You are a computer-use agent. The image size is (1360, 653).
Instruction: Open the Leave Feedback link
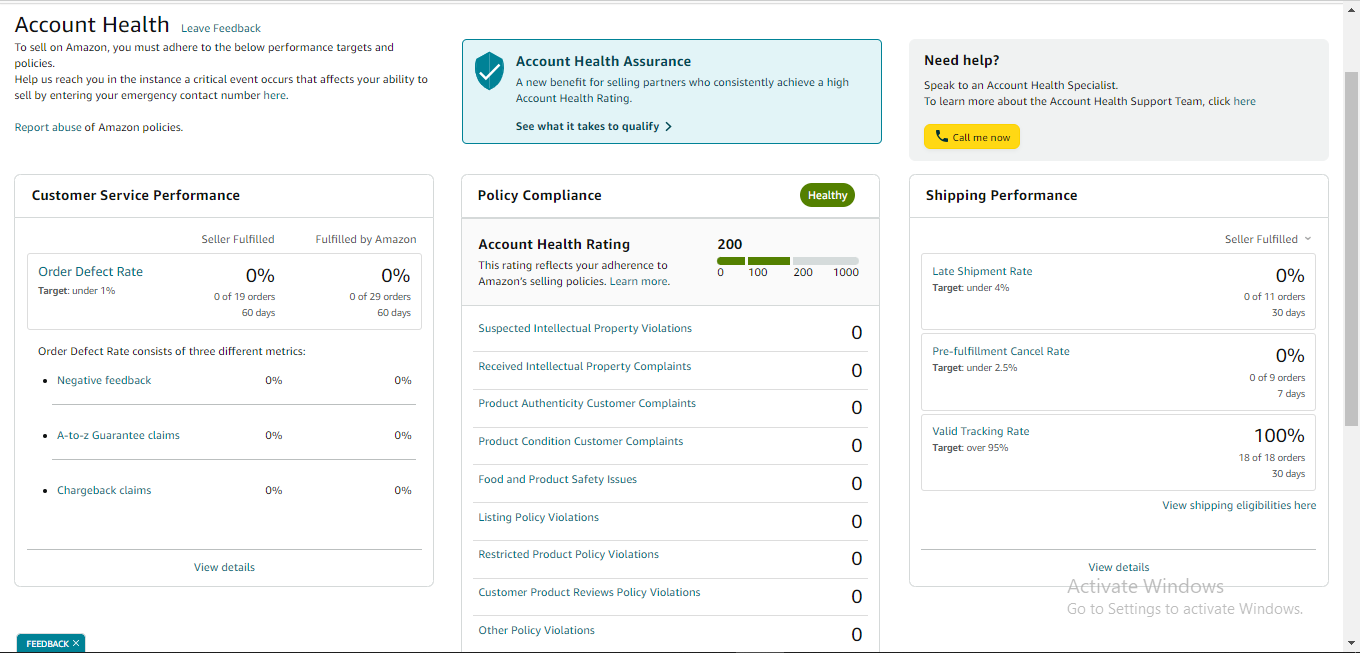[221, 28]
